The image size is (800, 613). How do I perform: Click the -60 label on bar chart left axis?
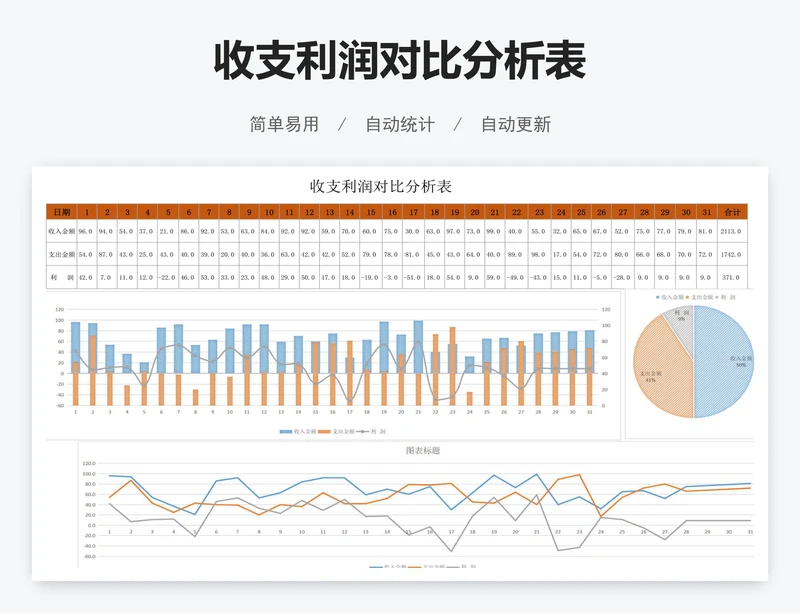click(60, 406)
